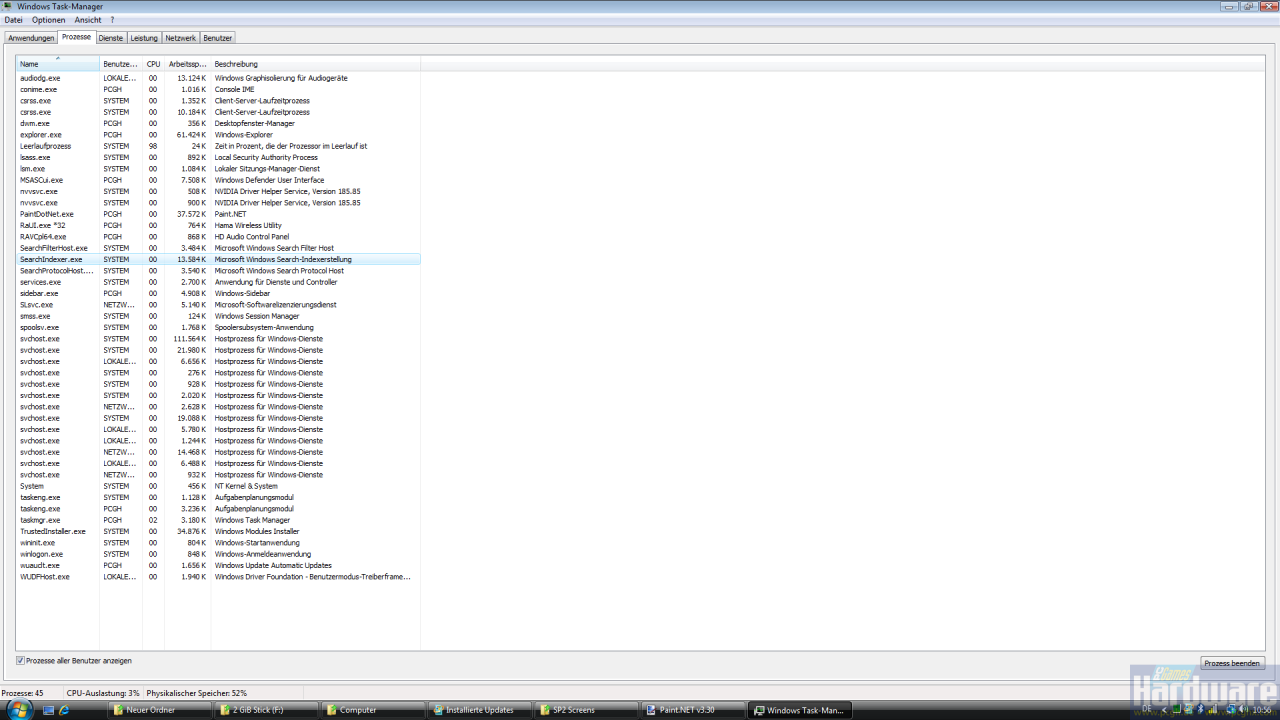Select the dwm.exe process row
Viewport: 1280px width, 720px height.
click(218, 123)
